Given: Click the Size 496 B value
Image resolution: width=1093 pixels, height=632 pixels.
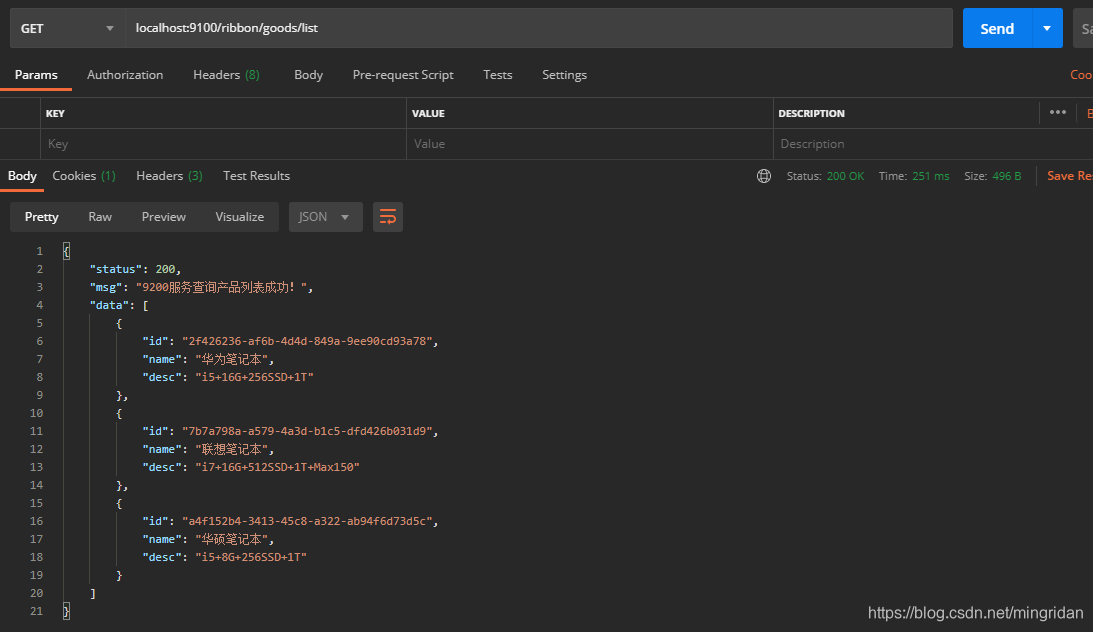Looking at the screenshot, I should 1007,176.
